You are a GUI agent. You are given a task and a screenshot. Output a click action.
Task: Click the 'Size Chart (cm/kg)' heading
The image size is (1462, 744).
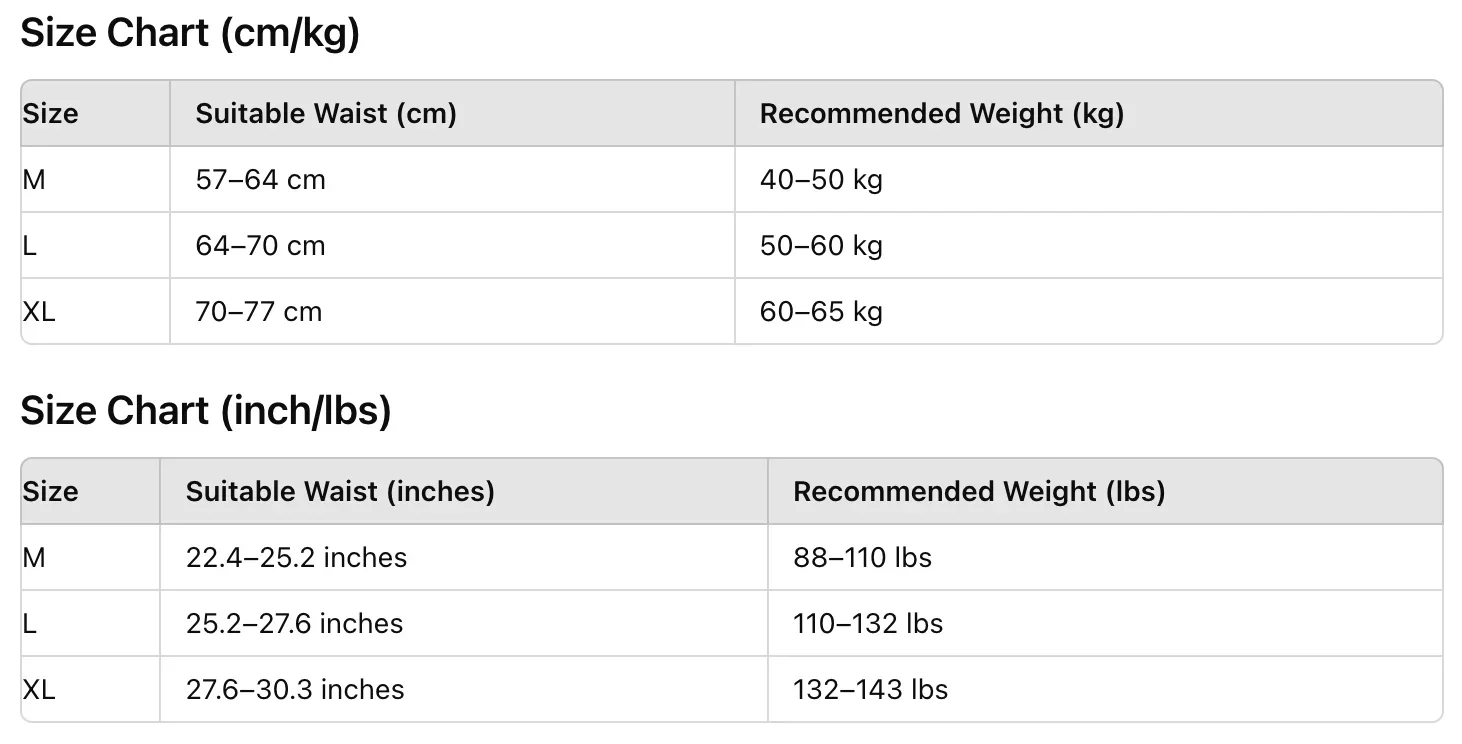190,34
